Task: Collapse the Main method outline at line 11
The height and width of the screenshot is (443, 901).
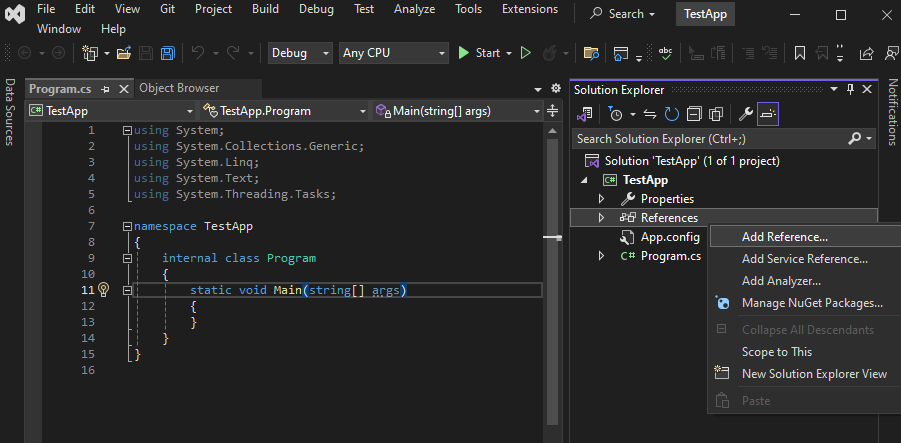Action: coord(128,291)
